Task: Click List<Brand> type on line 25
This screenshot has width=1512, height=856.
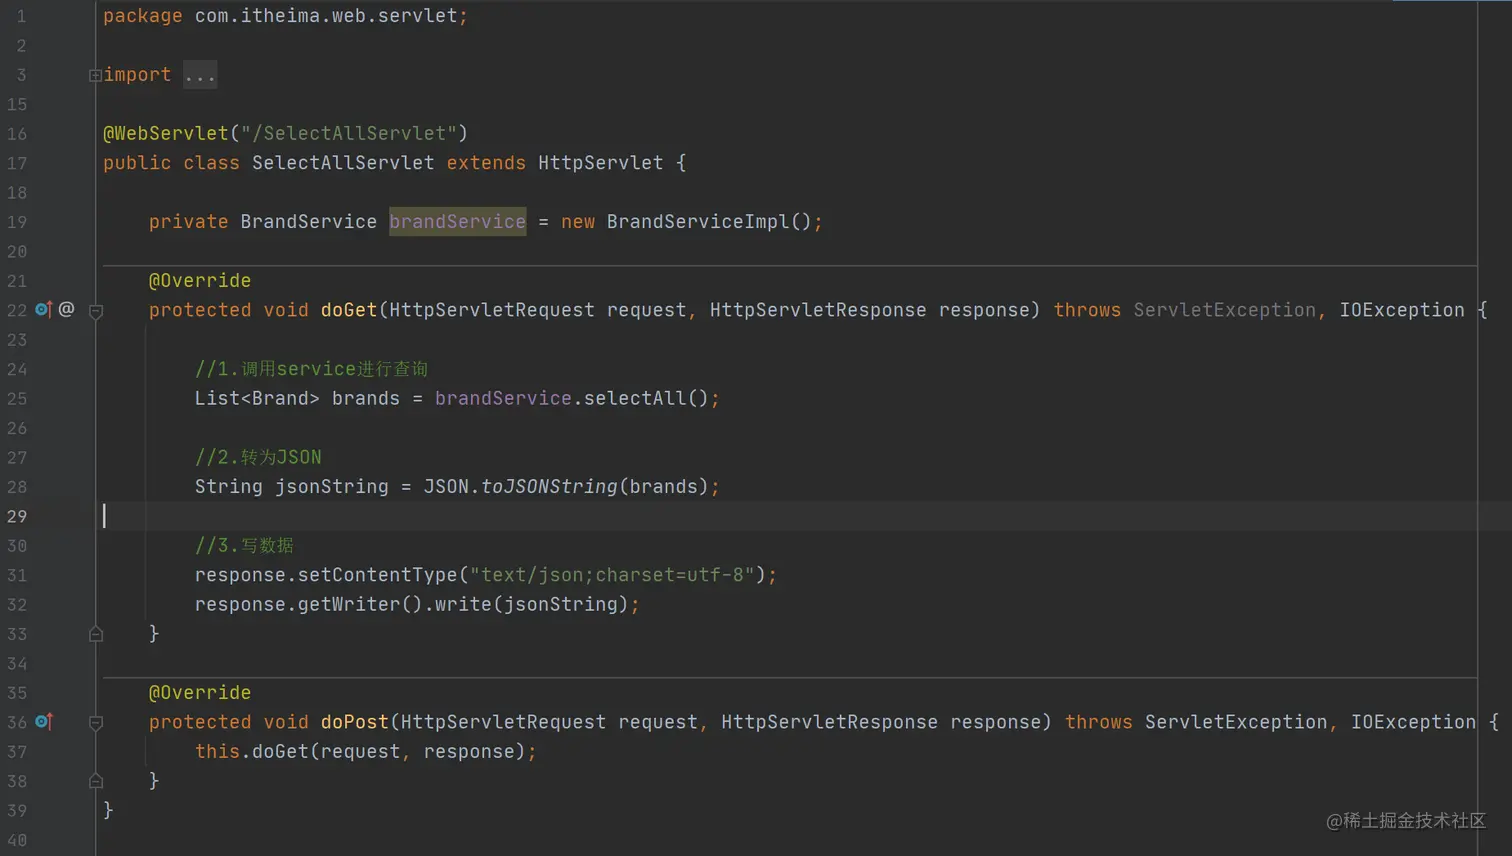Action: 257,398
